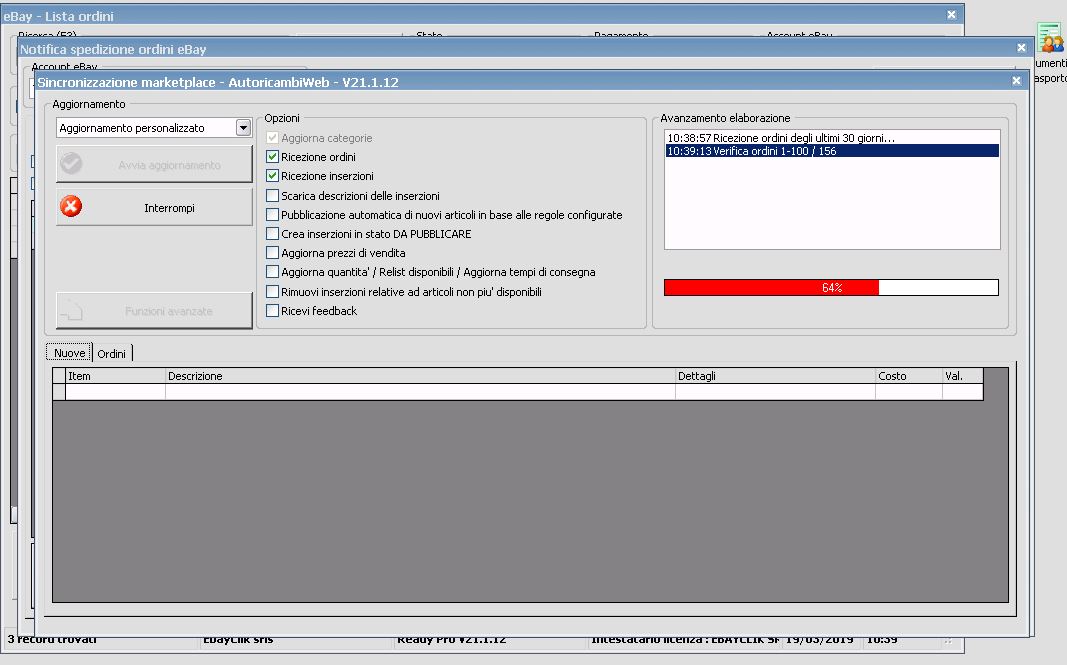The width and height of the screenshot is (1067, 665).
Task: Click the Dettagli column header
Action: [x=775, y=376]
